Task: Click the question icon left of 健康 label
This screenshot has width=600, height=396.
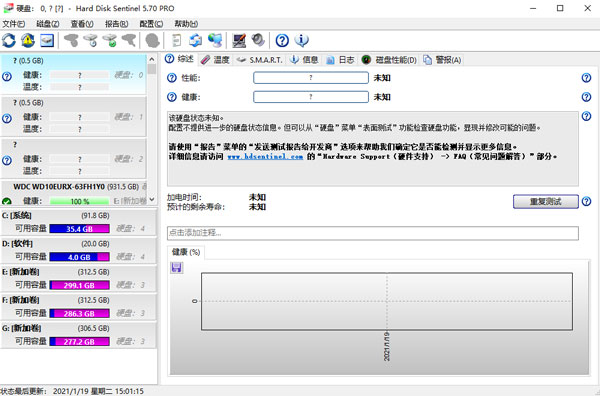Action: click(172, 97)
